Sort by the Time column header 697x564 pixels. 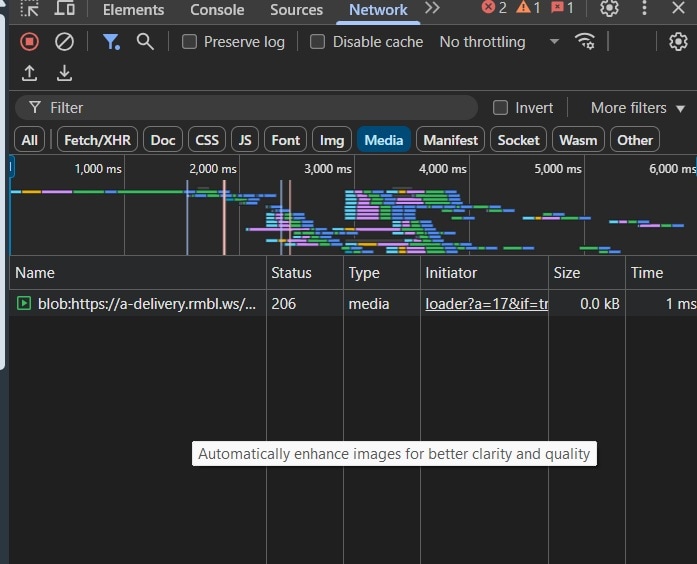click(661, 272)
